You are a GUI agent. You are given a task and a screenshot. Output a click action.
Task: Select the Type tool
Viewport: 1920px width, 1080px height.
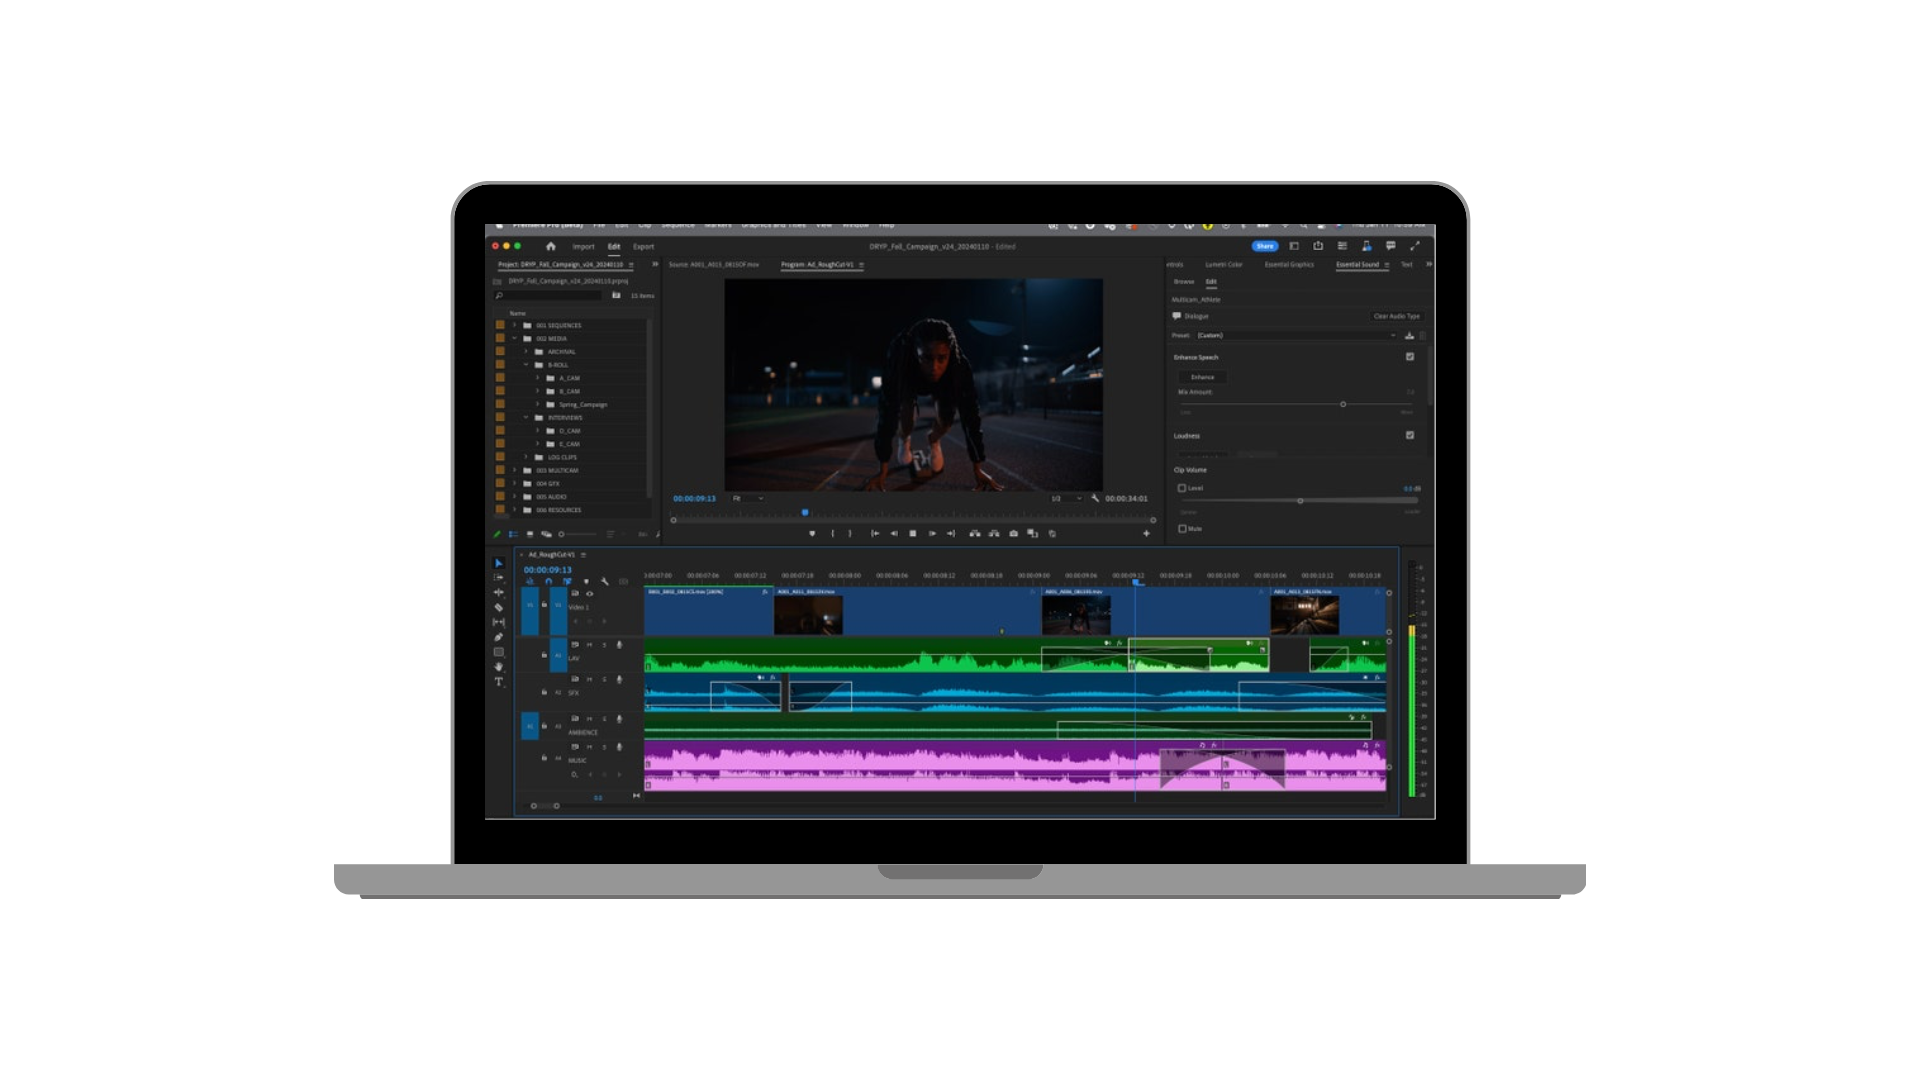[x=498, y=682]
